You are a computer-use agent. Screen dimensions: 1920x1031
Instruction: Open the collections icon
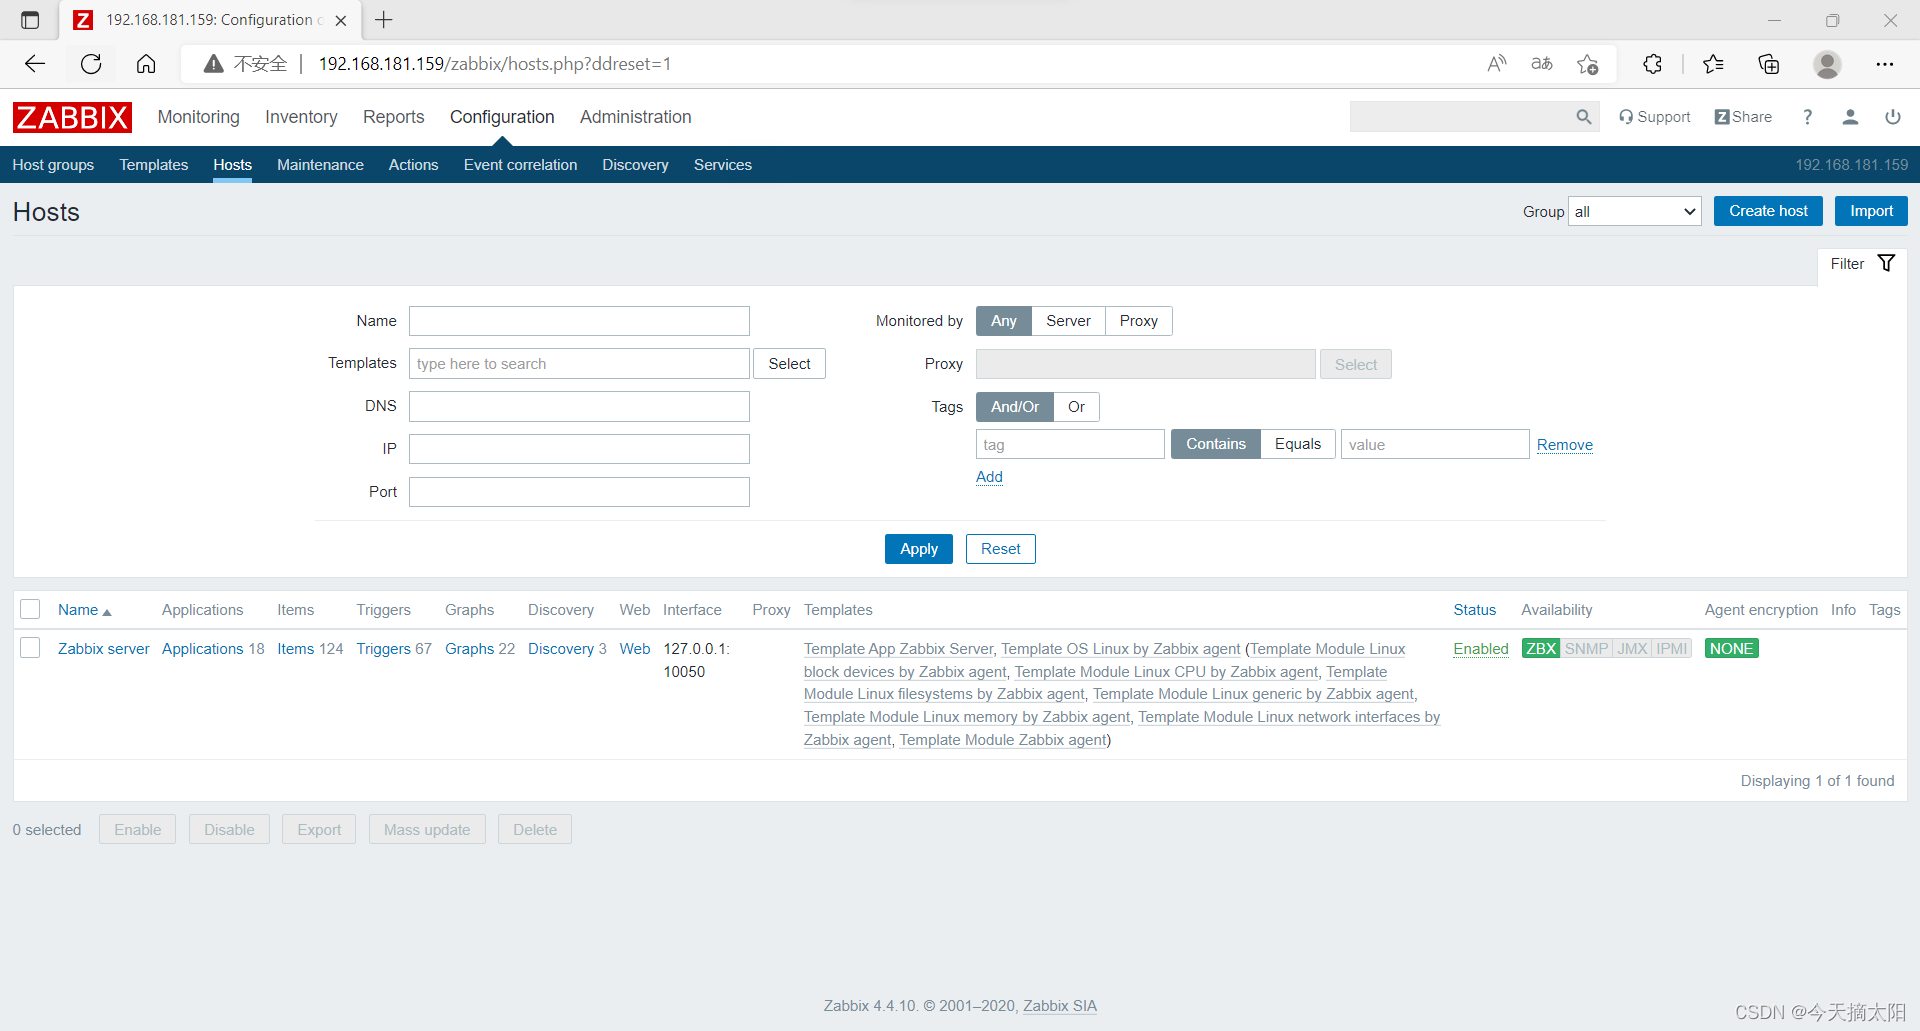click(1769, 64)
